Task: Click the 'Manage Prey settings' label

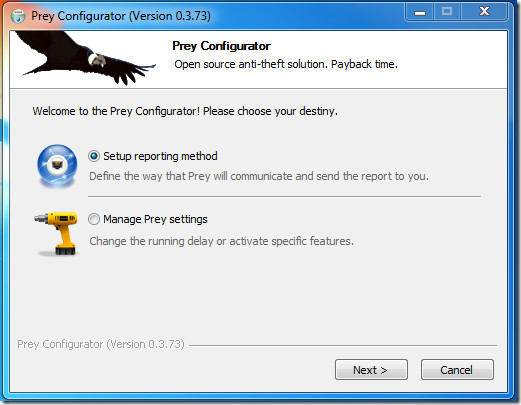Action: point(155,219)
